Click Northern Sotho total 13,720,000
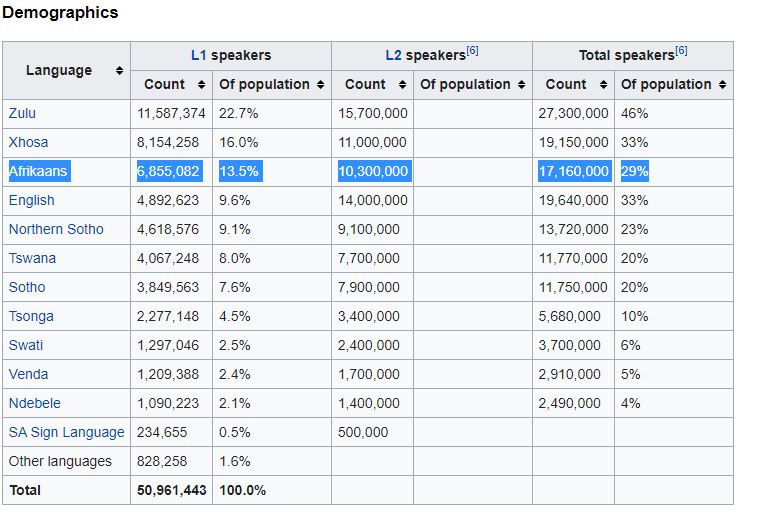The width and height of the screenshot is (773, 513). pyautogui.click(x=573, y=230)
